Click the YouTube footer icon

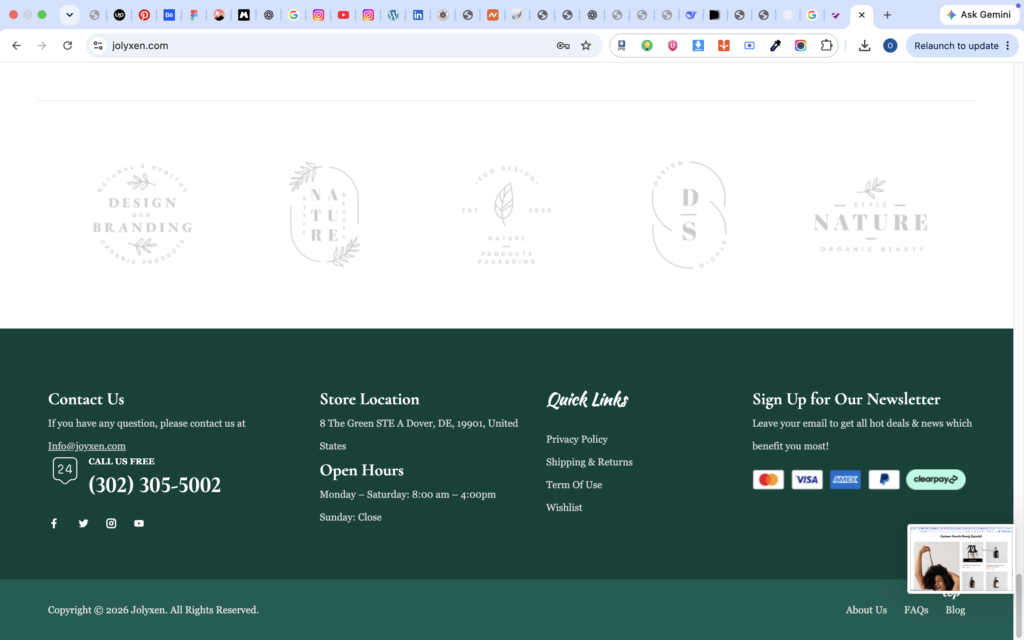pos(139,523)
